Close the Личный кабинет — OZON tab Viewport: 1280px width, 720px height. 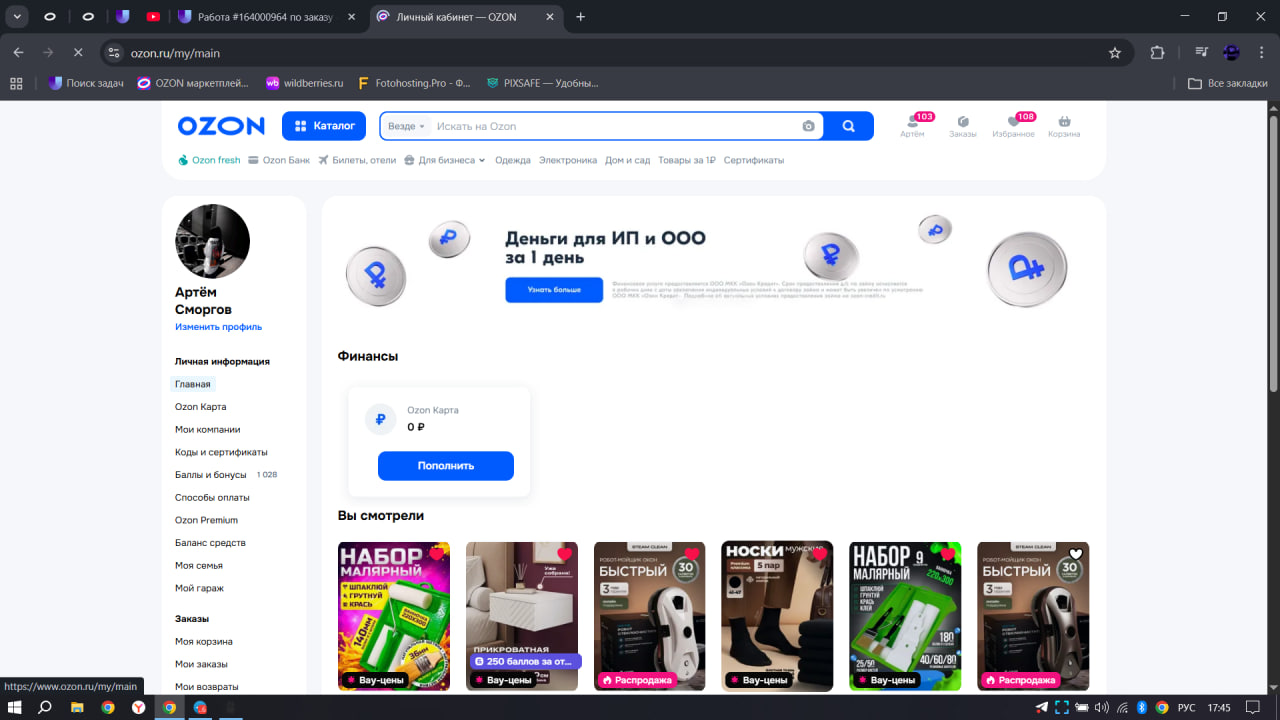(x=549, y=17)
